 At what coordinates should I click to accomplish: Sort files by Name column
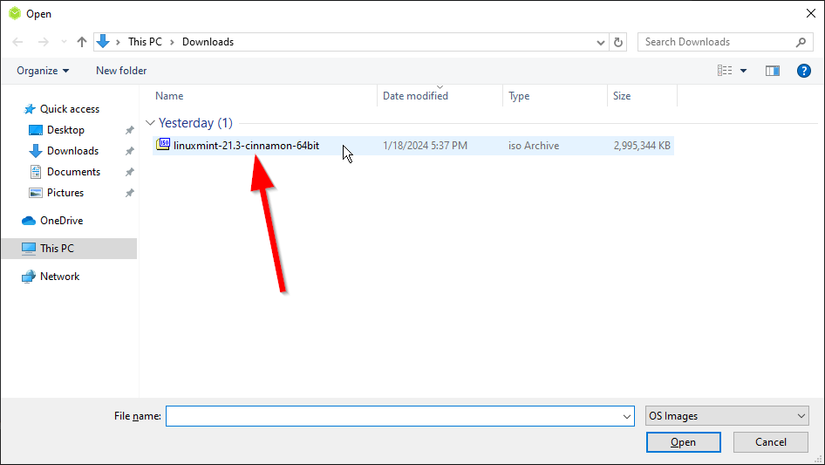point(169,96)
